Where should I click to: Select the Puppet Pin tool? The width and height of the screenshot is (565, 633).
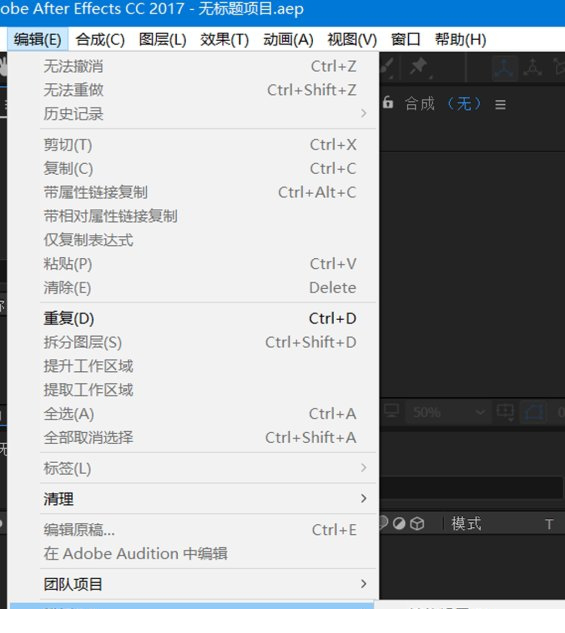[x=419, y=67]
